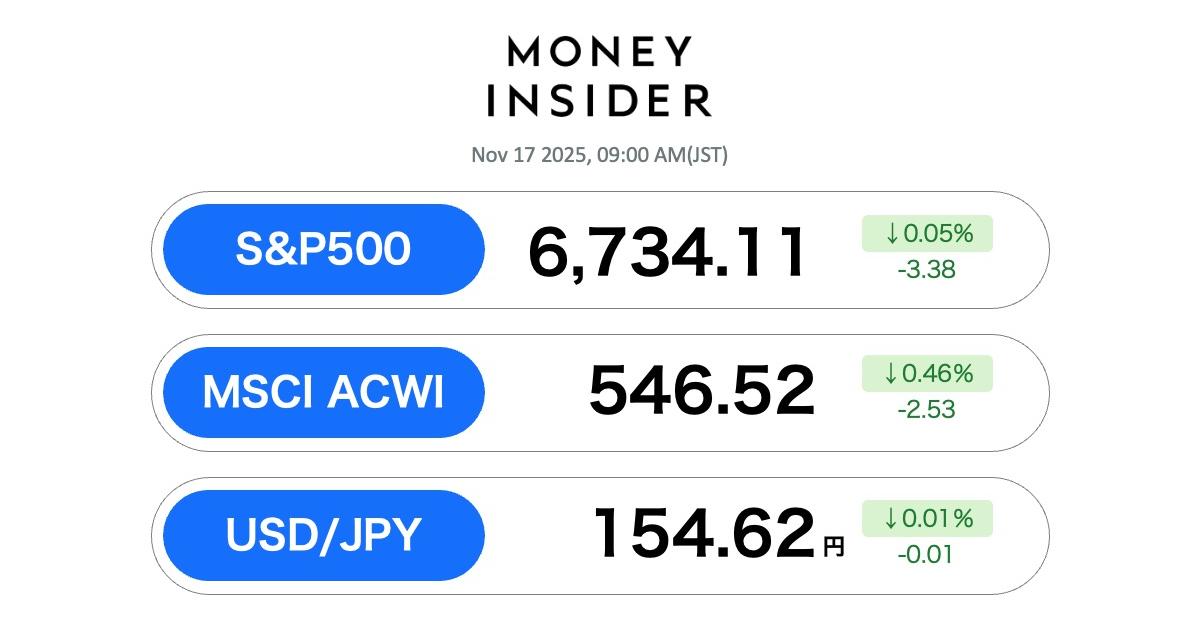Click the -3.38 point change
Image resolution: width=1200 pixels, height=630 pixels.
click(927, 269)
